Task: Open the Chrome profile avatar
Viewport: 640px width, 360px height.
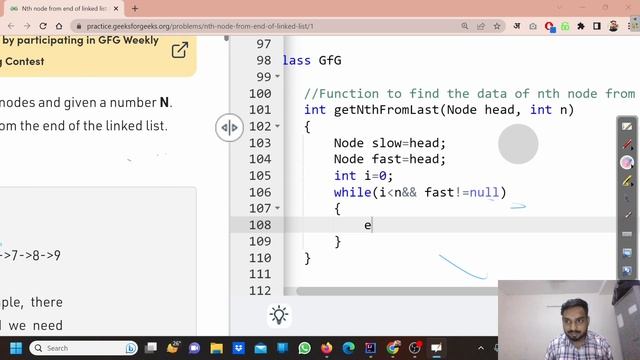Action: click(613, 26)
